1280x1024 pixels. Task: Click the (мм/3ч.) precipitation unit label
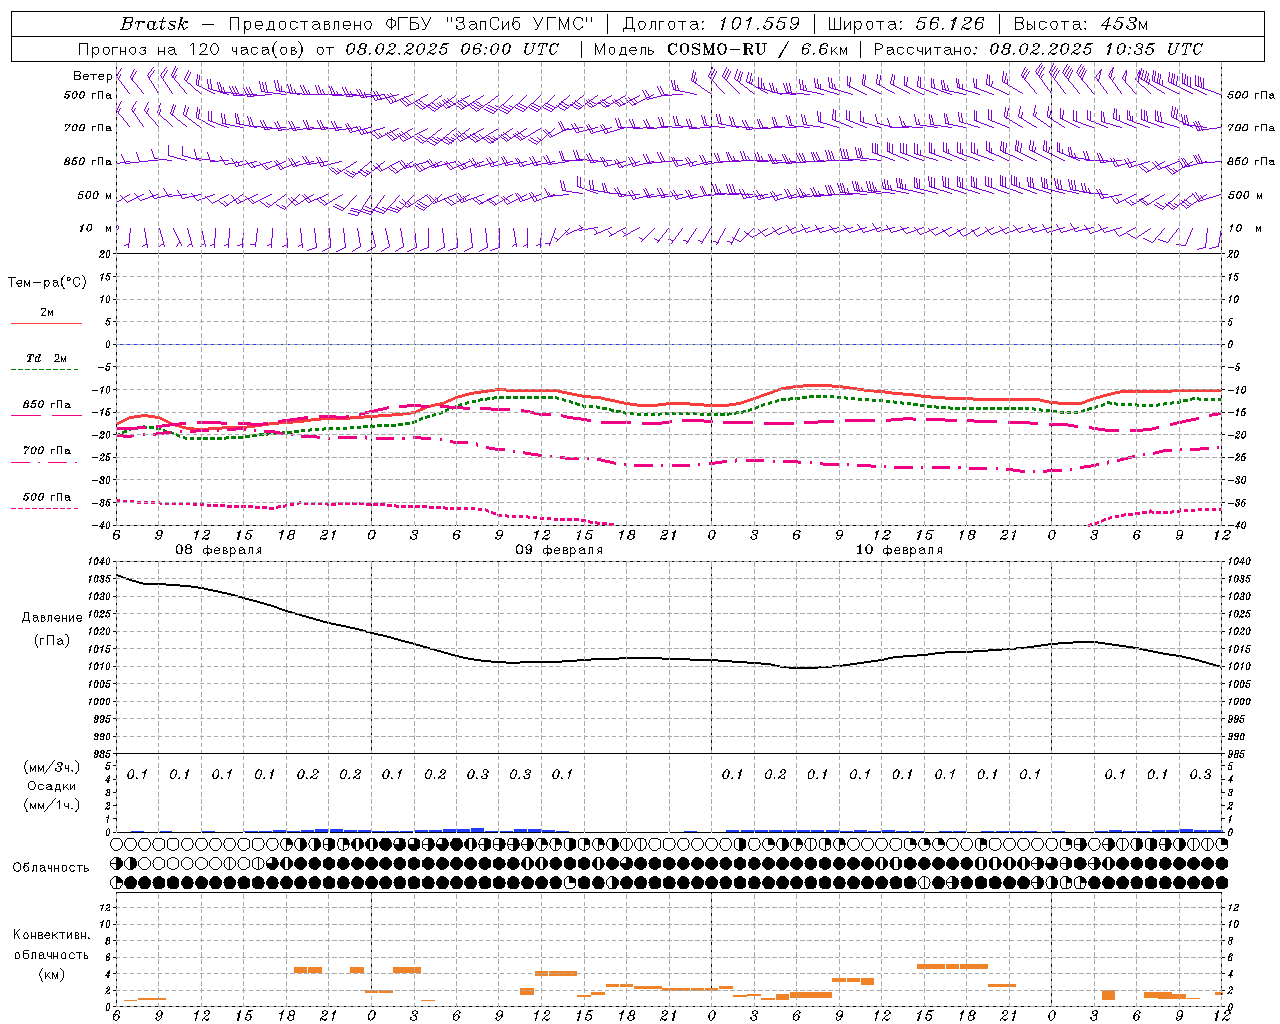point(52,767)
